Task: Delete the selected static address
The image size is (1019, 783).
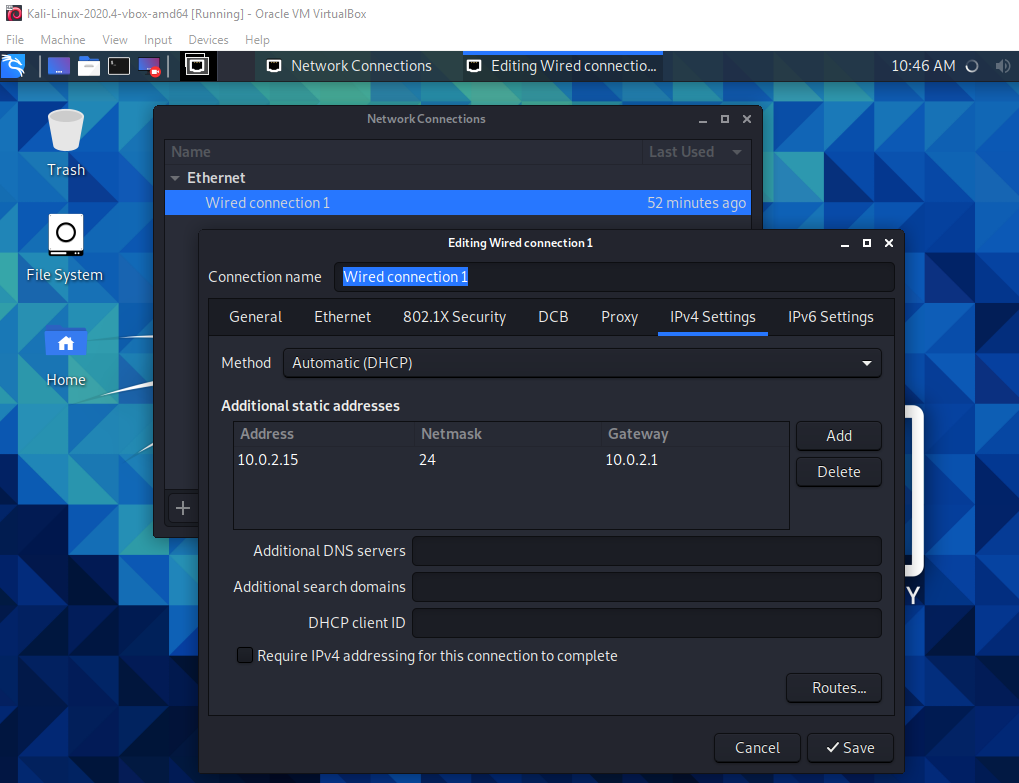Action: click(x=838, y=472)
